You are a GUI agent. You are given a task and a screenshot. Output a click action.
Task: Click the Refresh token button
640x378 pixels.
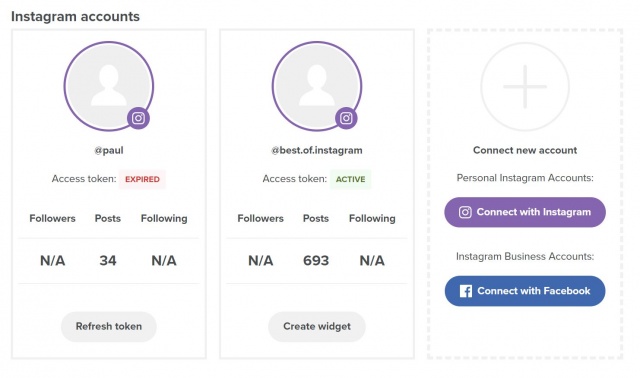[109, 327]
